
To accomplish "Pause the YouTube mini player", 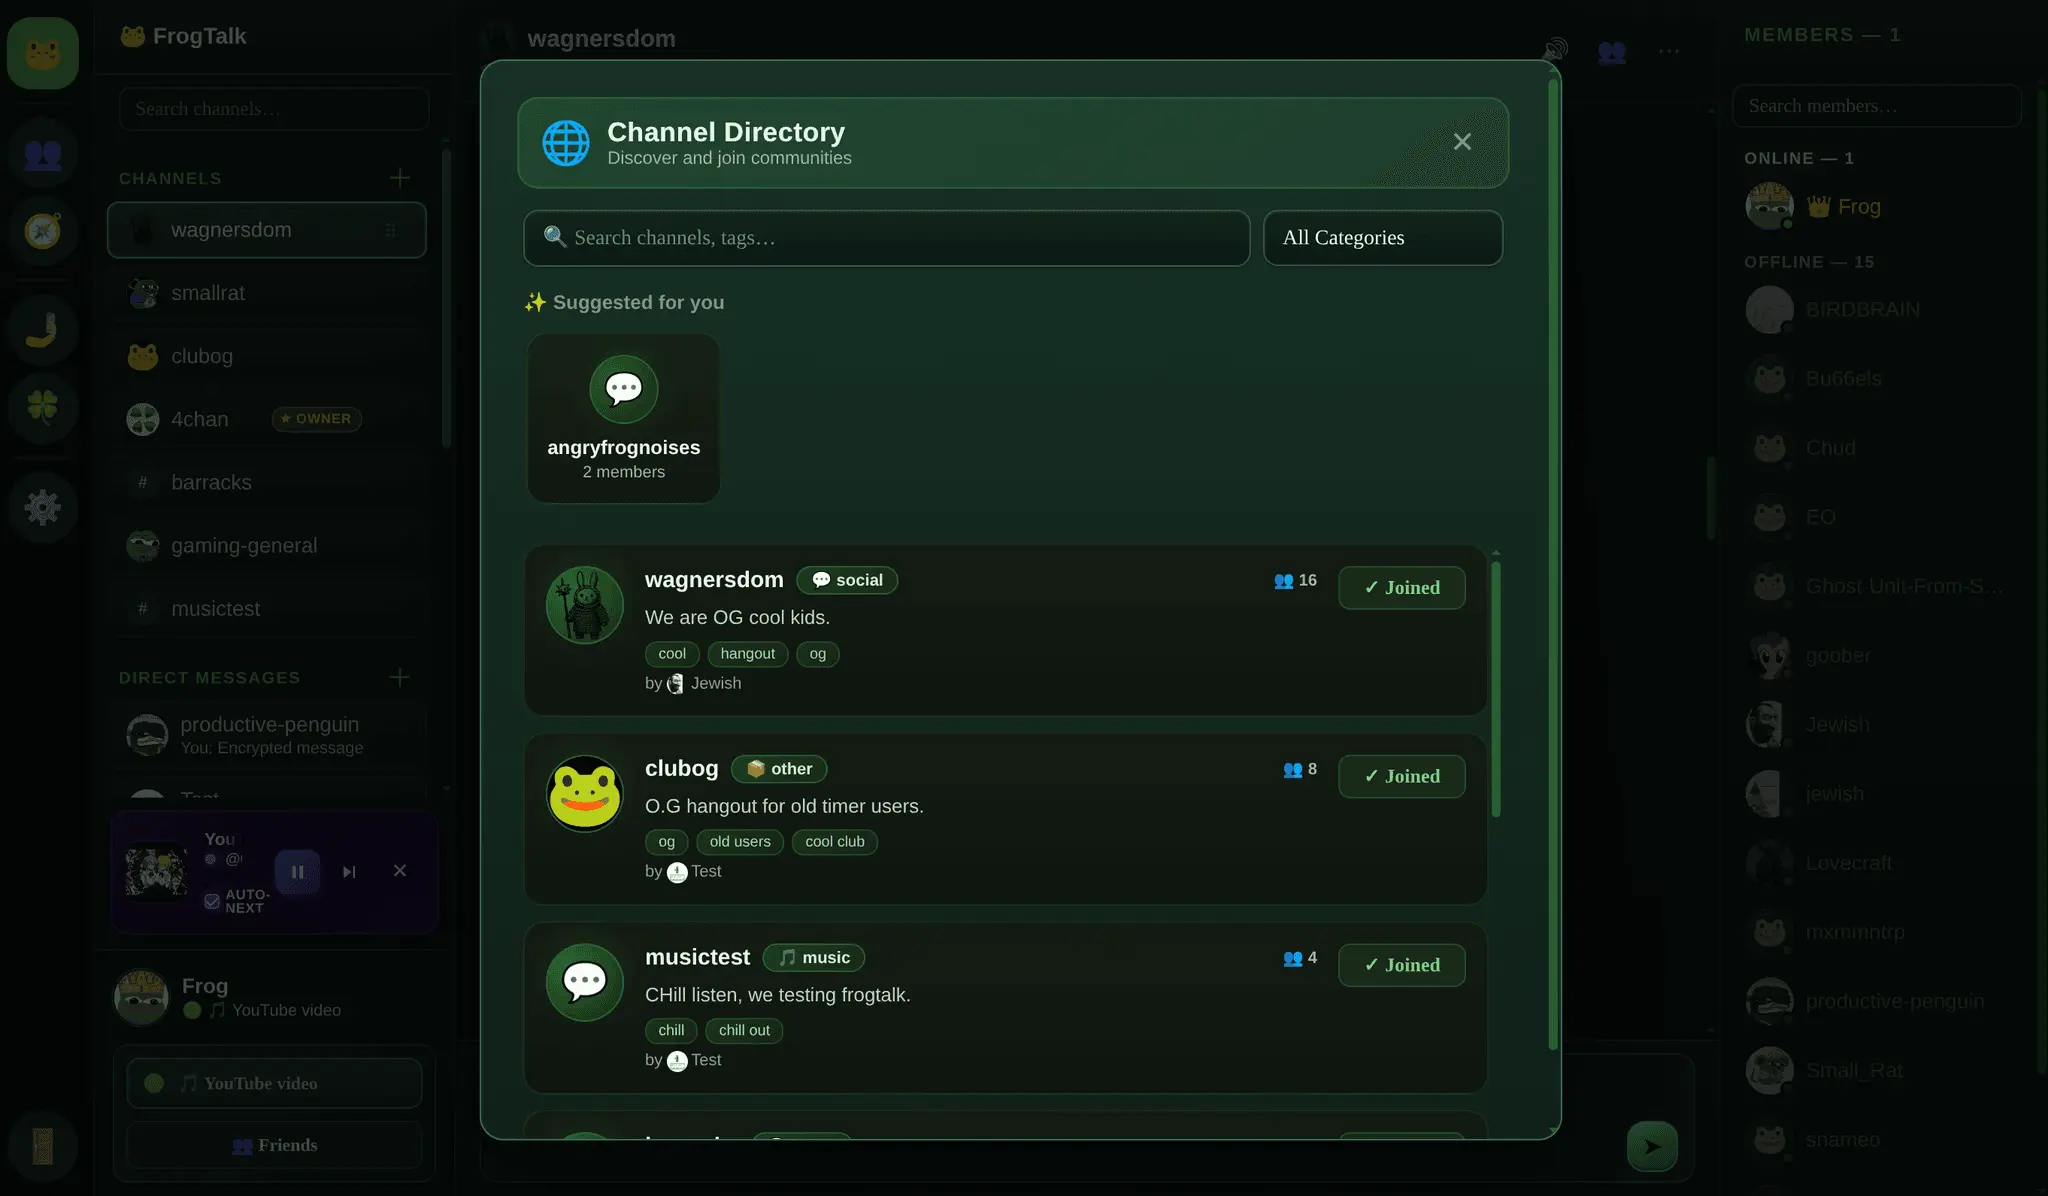I will (297, 872).
